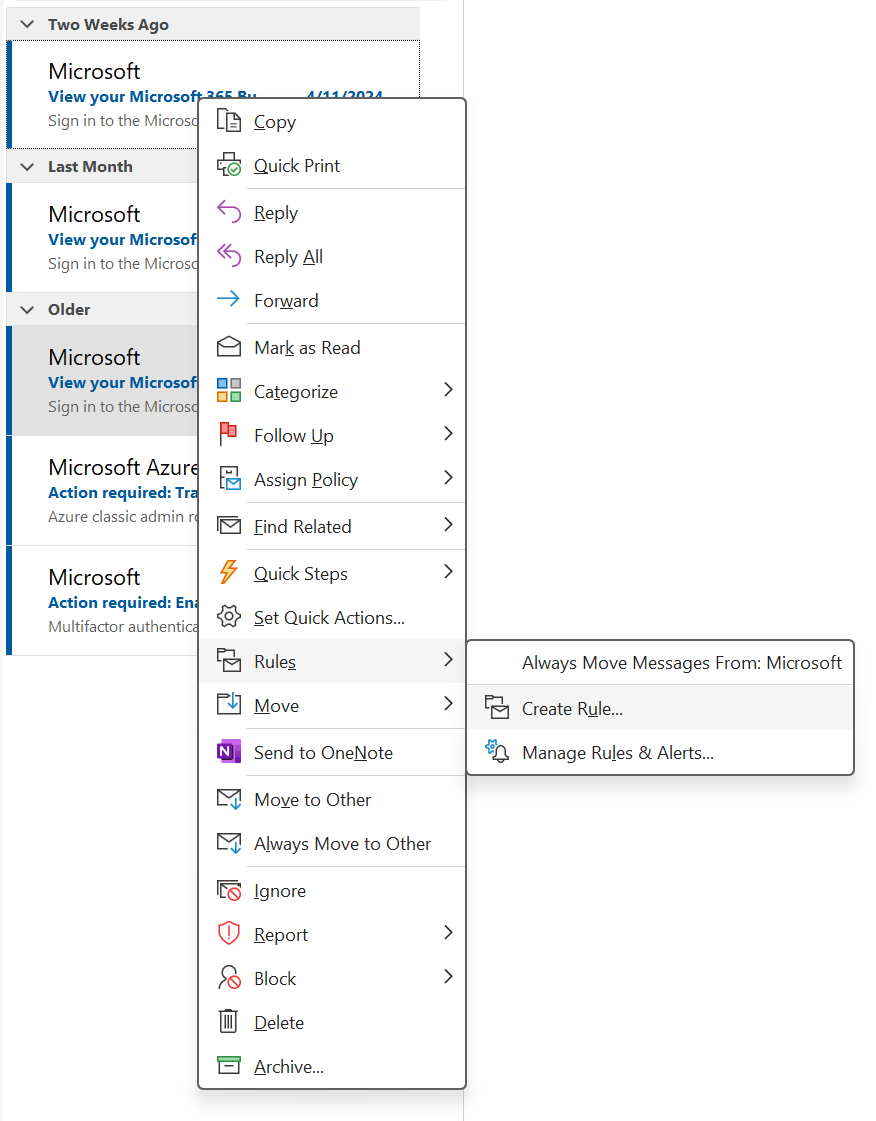
Task: Click the Set Quick Actions gear icon
Action: (229, 616)
